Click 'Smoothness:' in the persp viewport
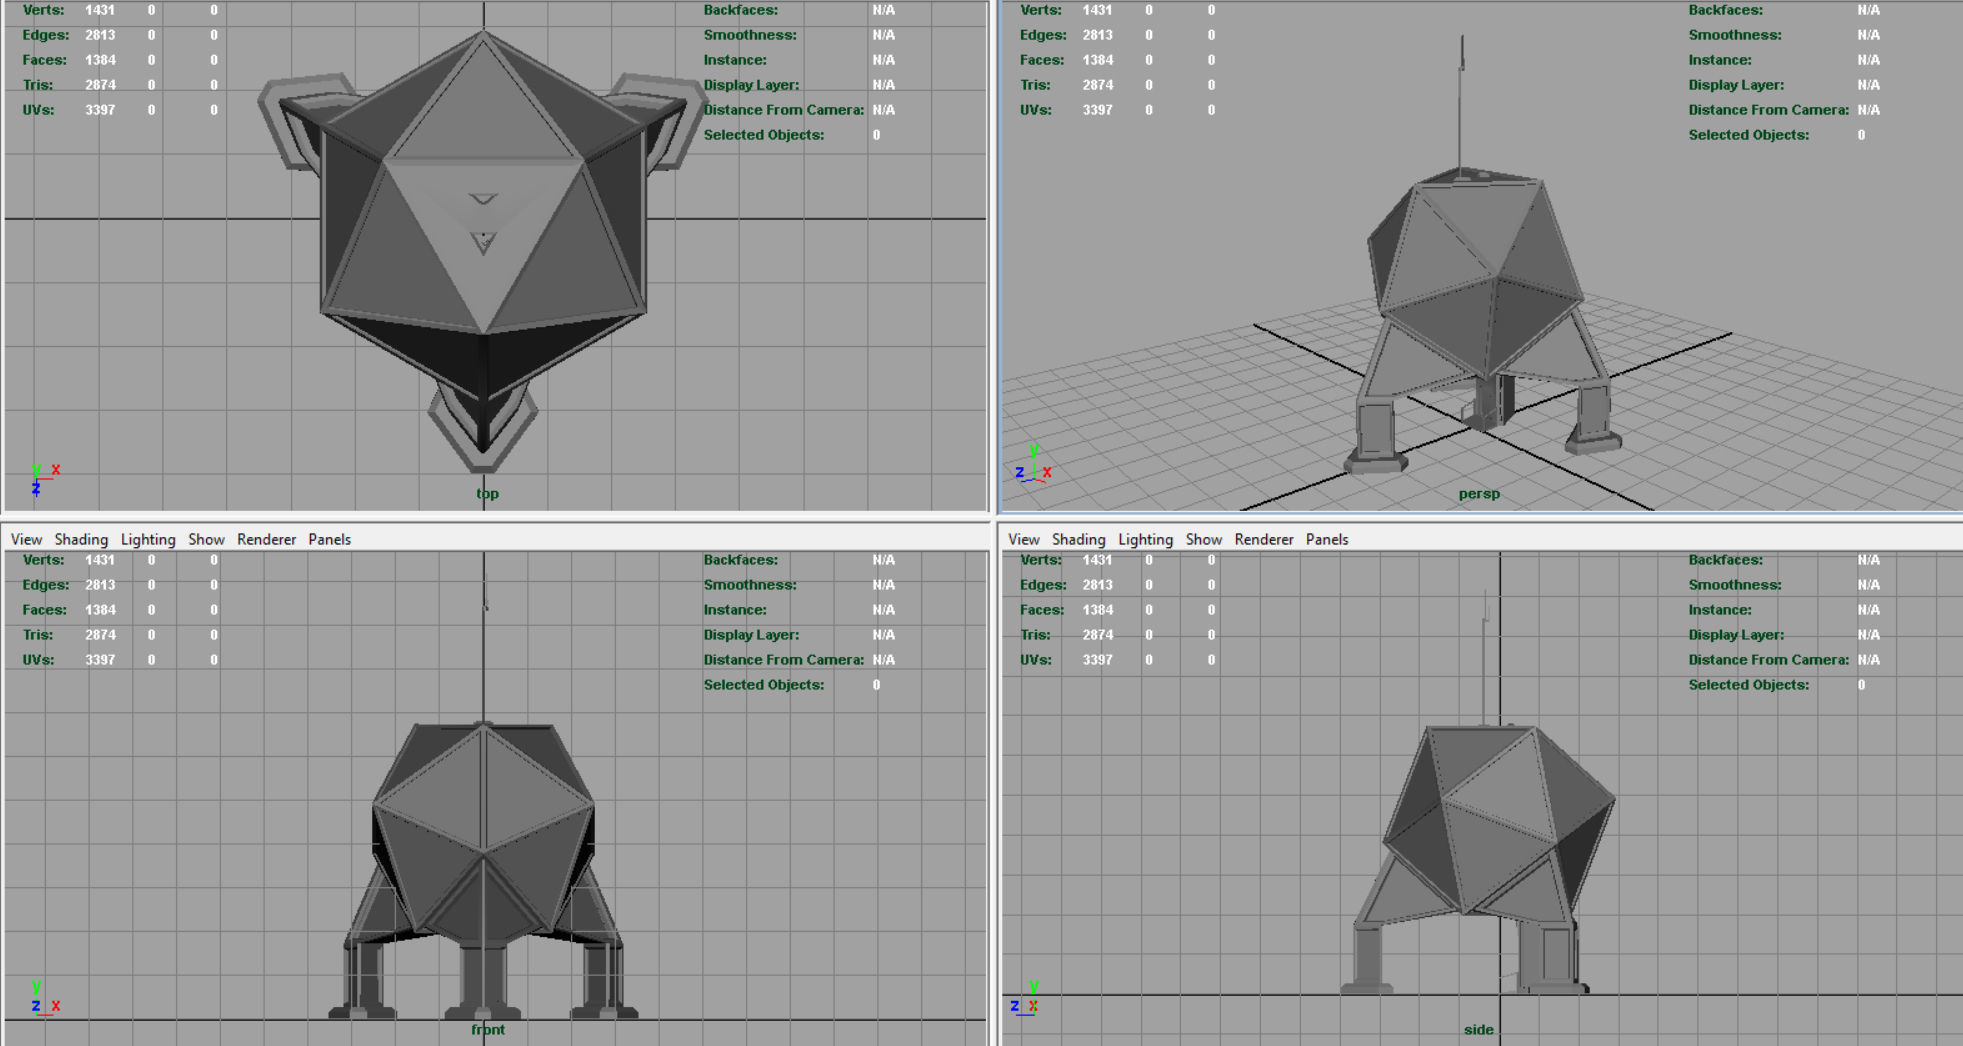The width and height of the screenshot is (1963, 1046). tap(1735, 35)
